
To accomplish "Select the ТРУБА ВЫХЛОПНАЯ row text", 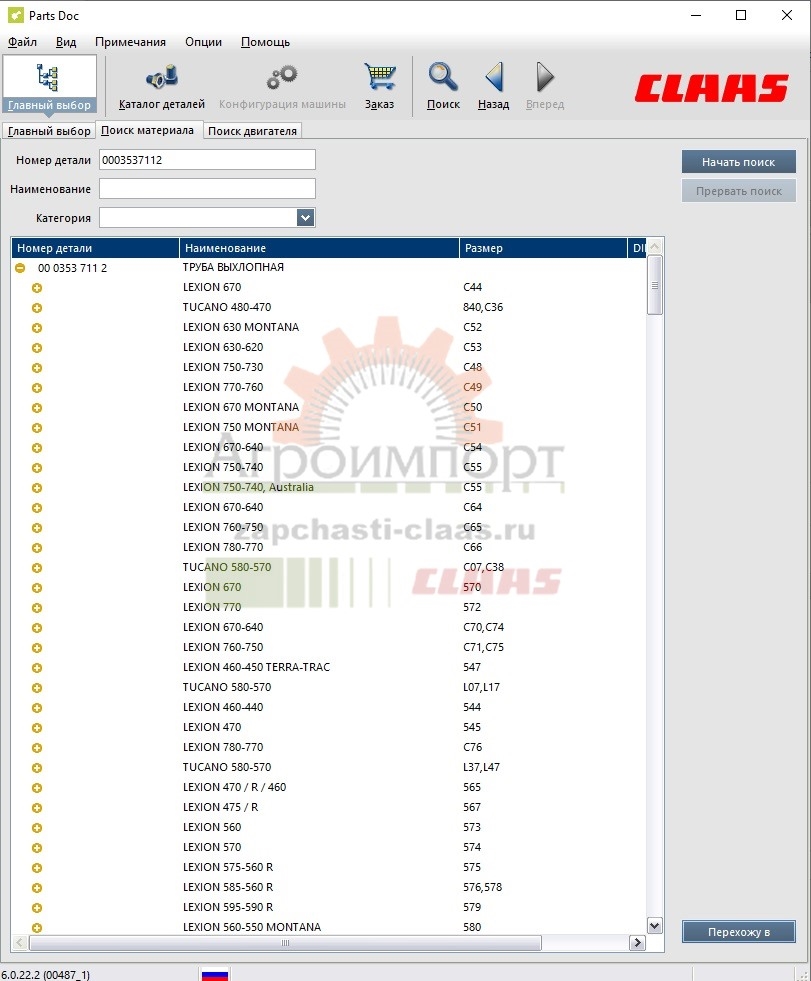I will pos(233,267).
